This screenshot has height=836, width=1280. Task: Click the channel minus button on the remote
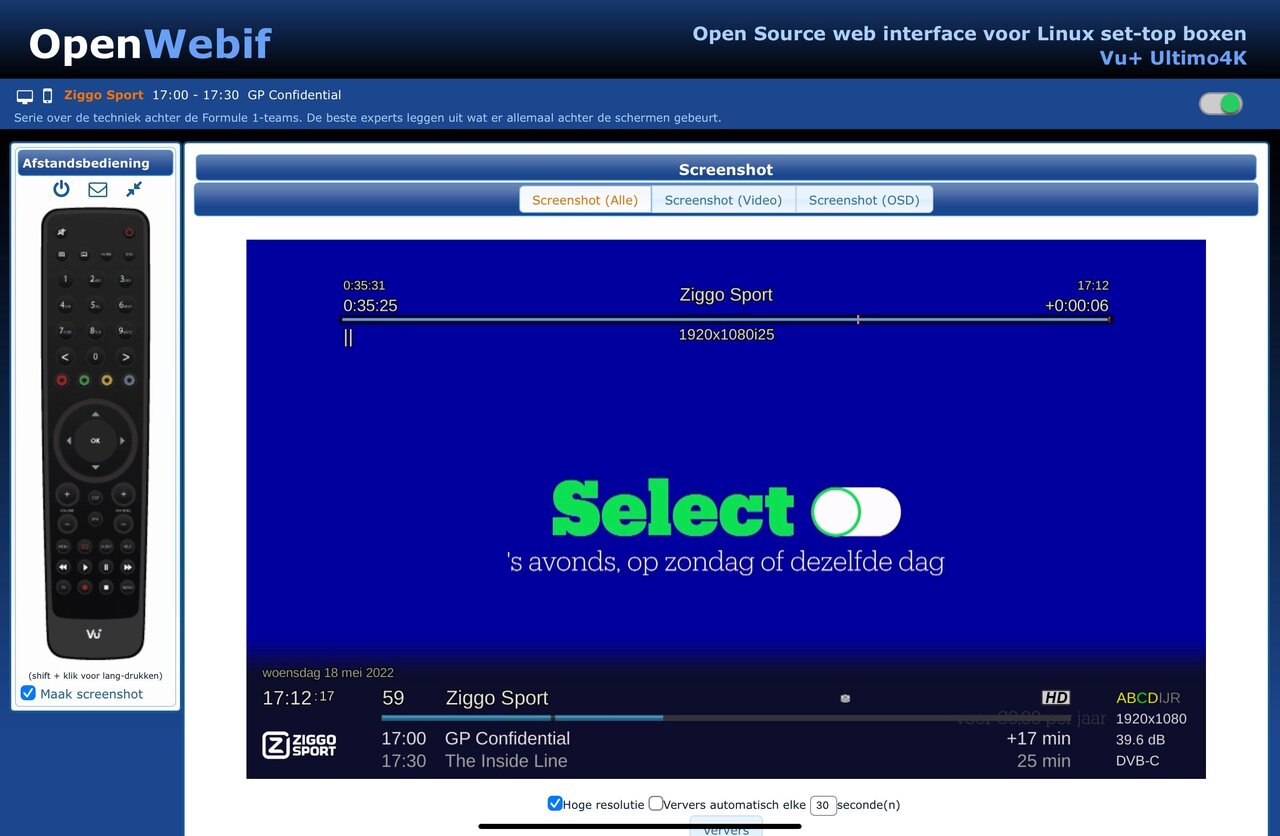(123, 523)
